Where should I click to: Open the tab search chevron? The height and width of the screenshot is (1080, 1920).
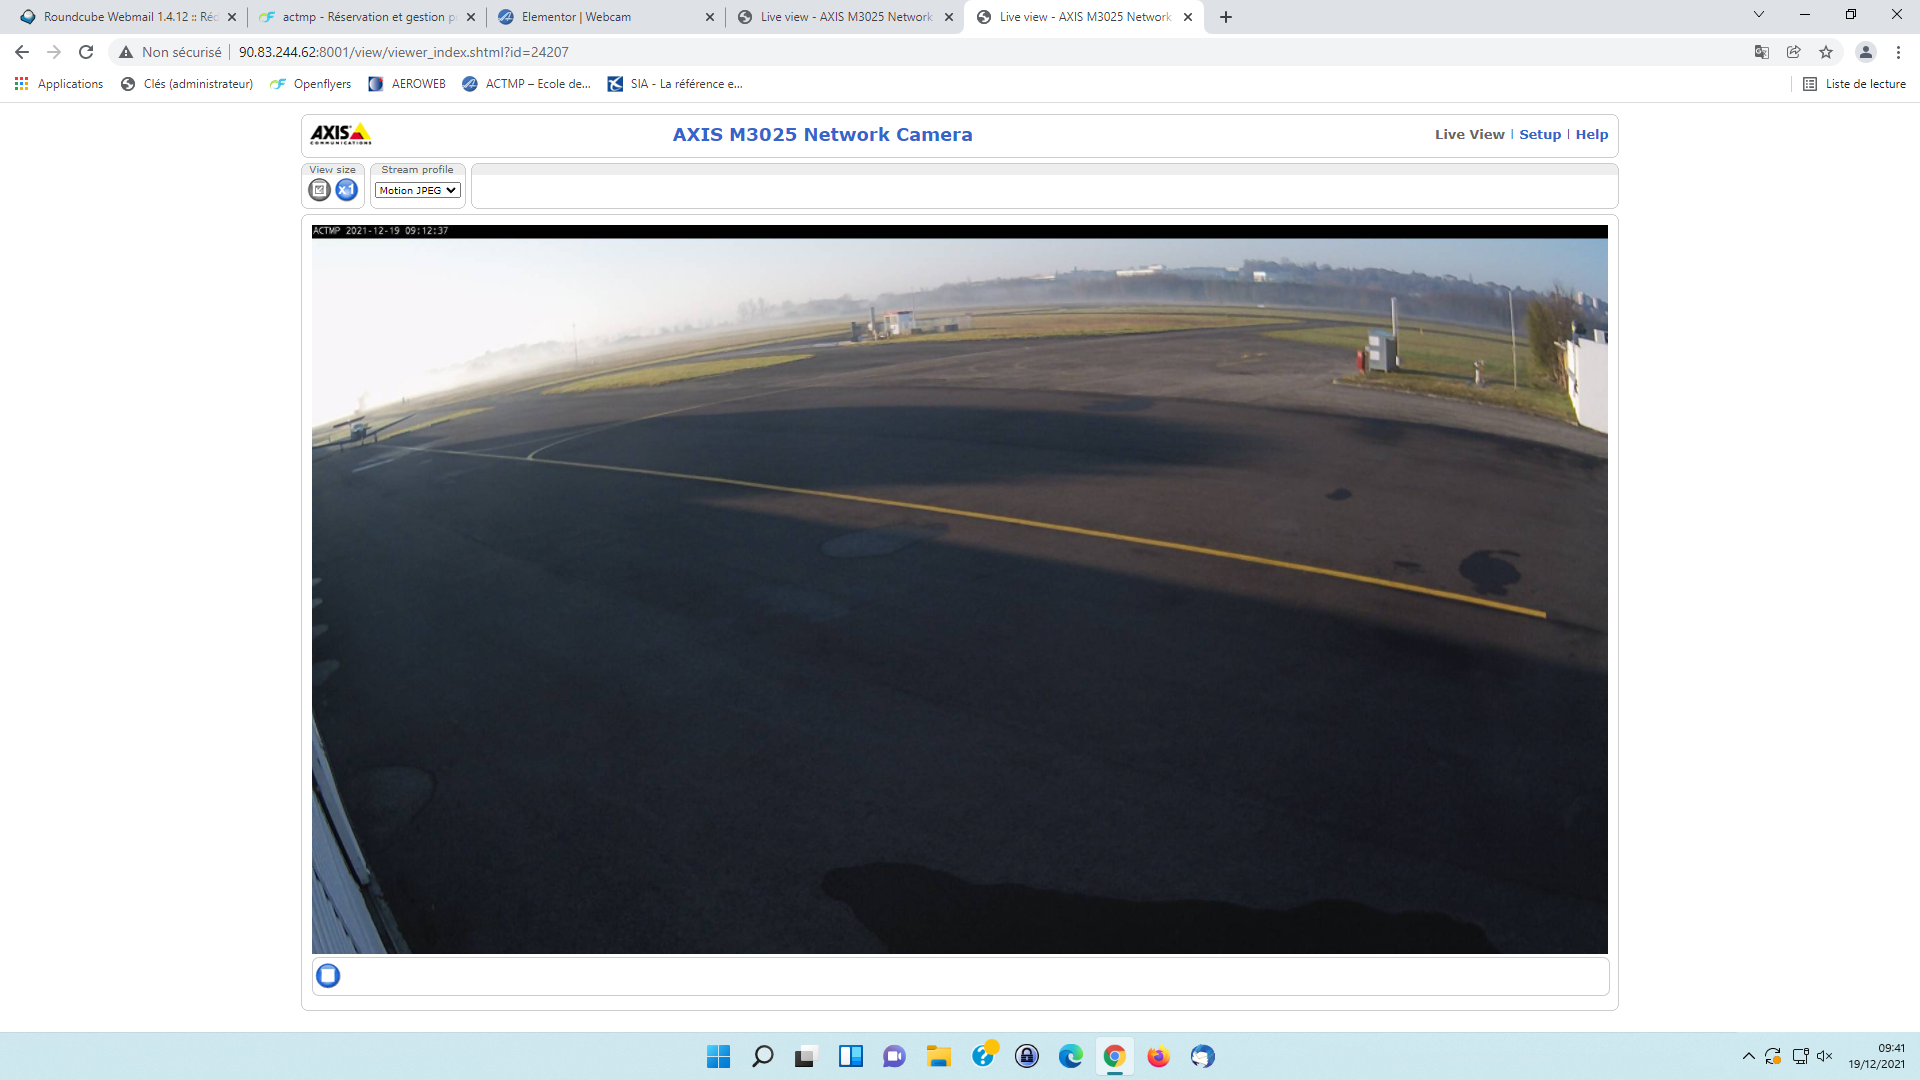coord(1759,15)
